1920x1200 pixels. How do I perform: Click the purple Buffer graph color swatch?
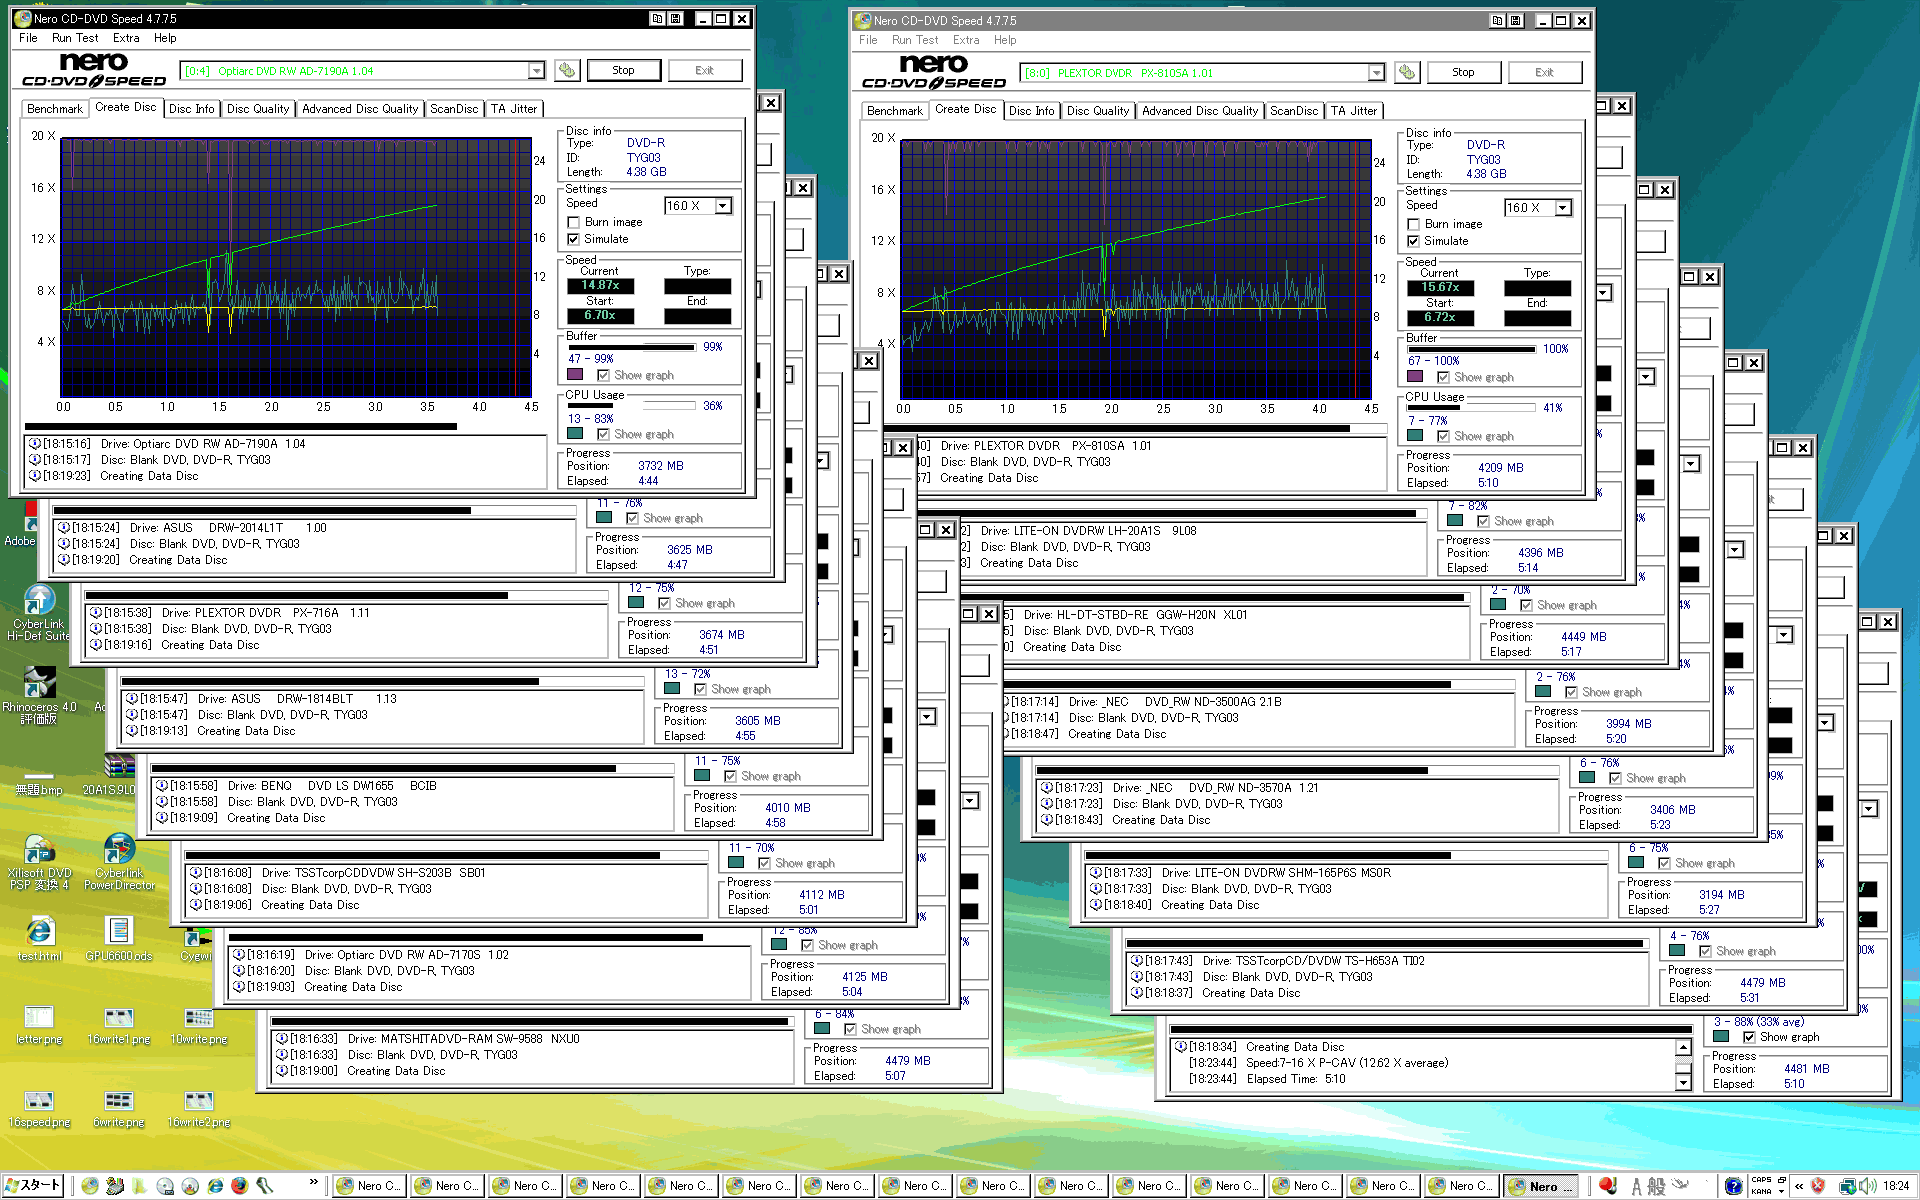575,375
